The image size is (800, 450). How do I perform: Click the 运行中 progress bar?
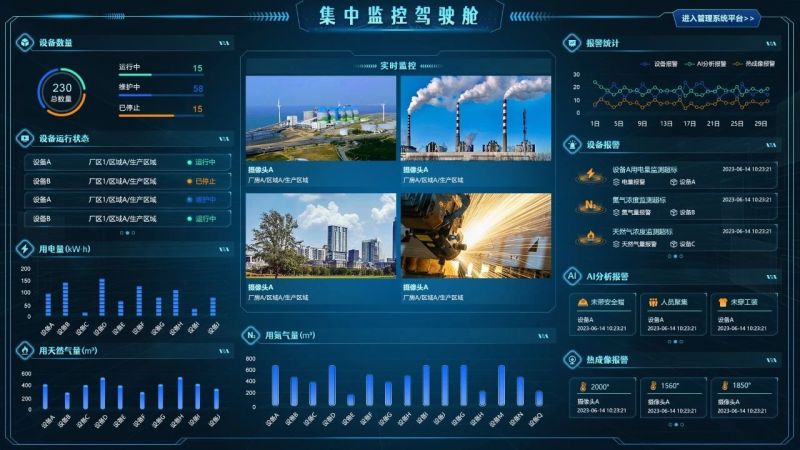point(160,75)
